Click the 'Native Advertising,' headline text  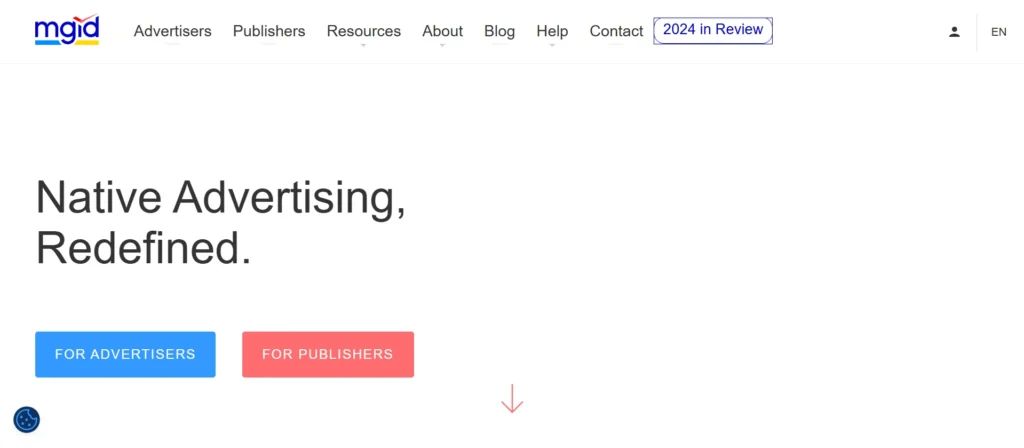[x=220, y=197]
